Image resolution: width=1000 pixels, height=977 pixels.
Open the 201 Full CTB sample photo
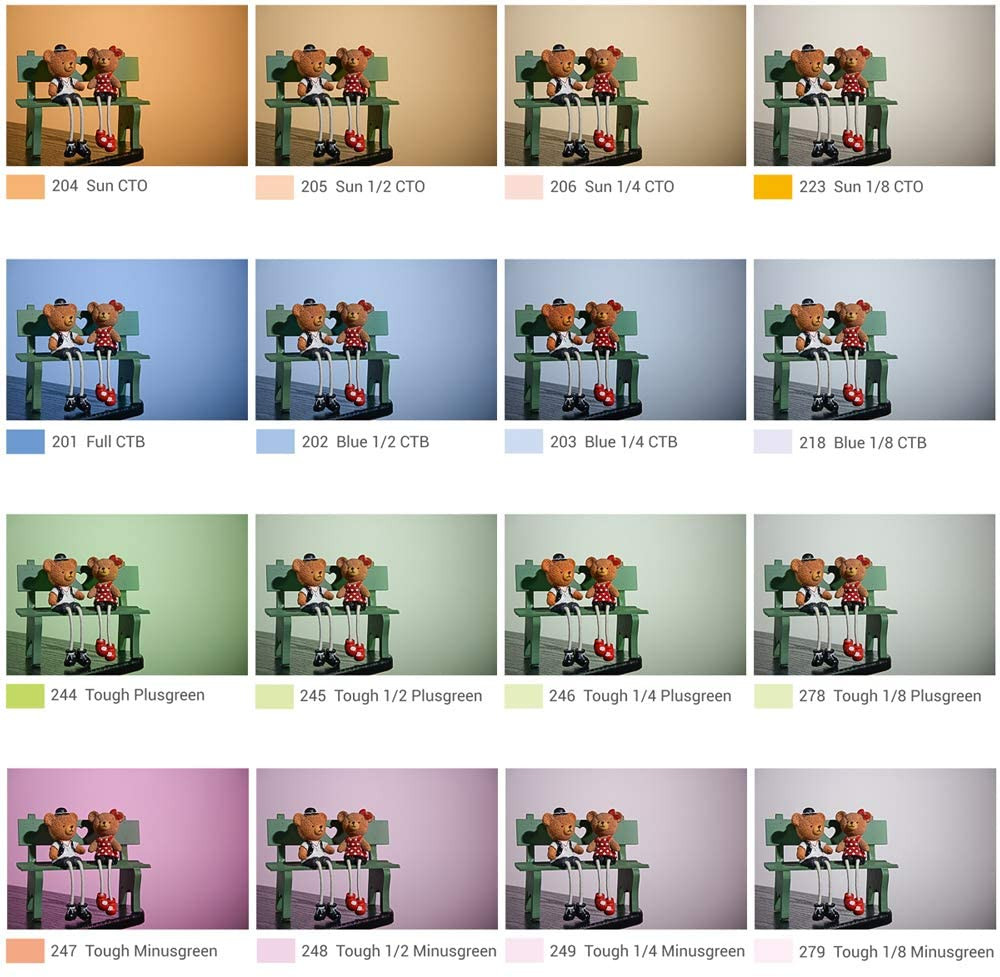pos(127,339)
